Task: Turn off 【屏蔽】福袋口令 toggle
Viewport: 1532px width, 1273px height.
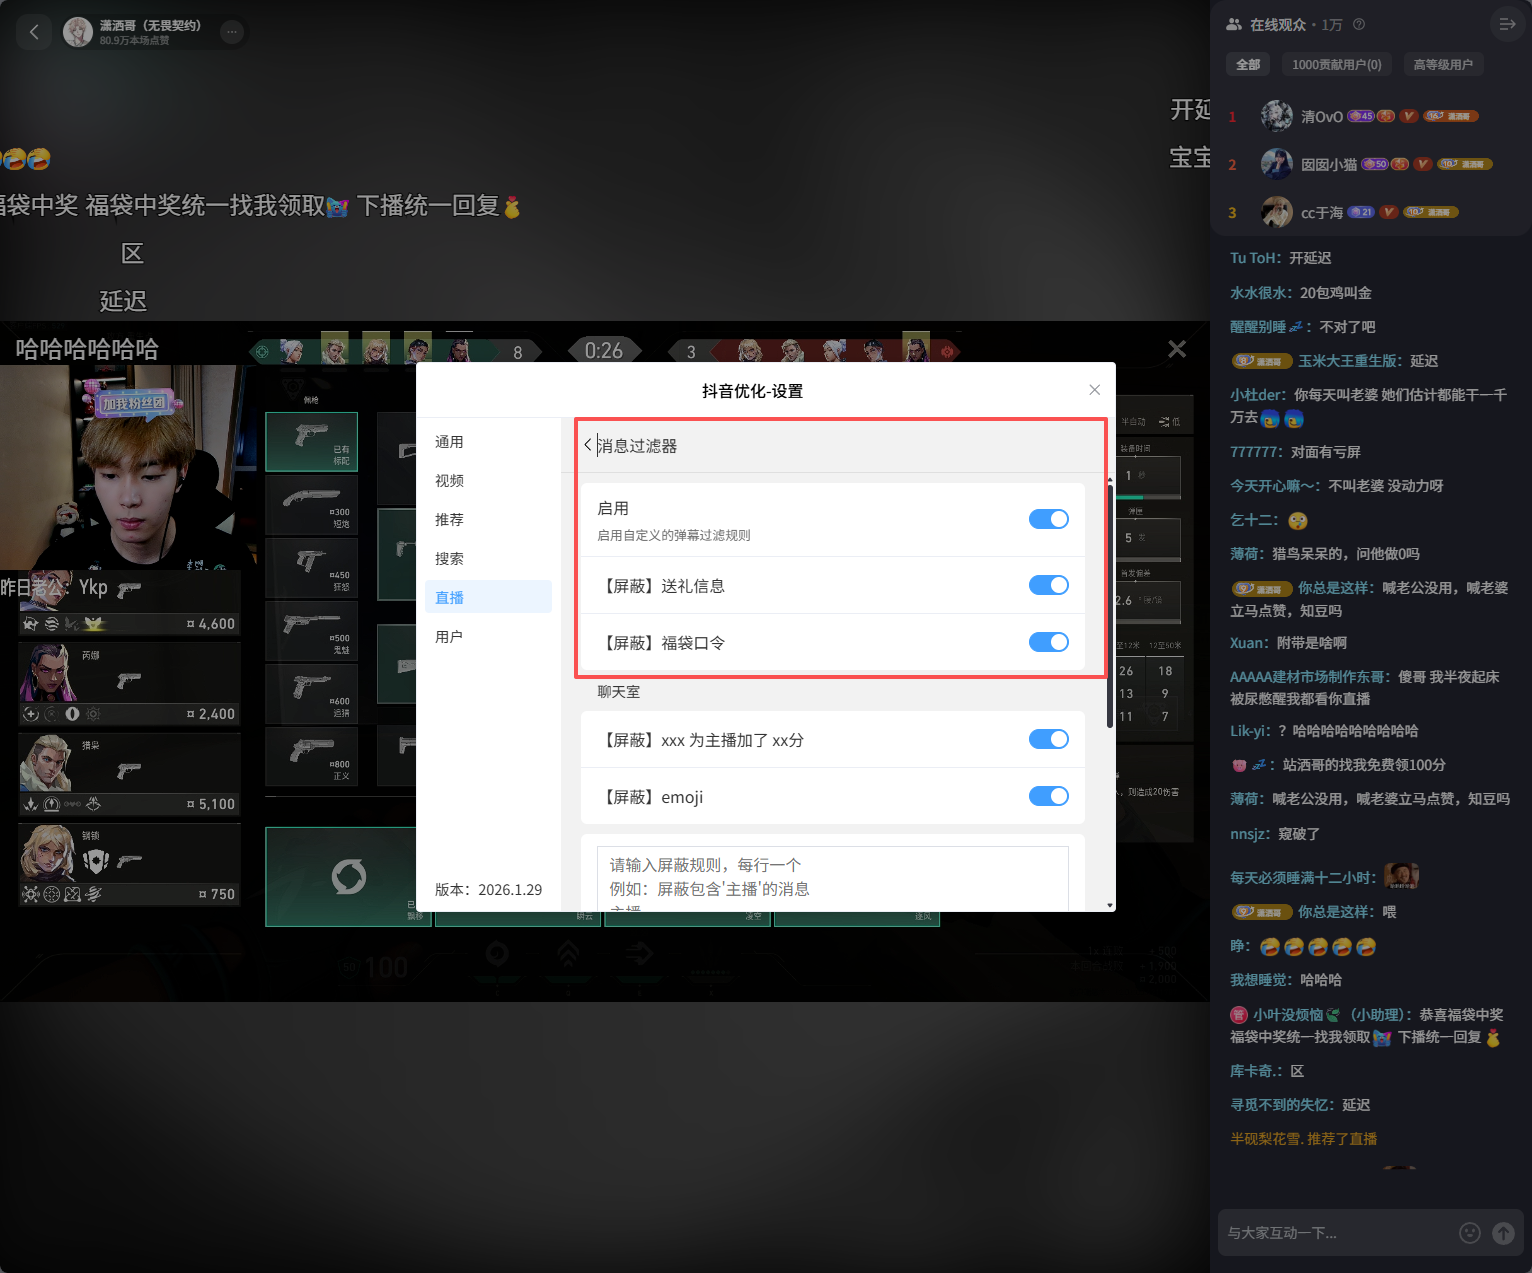Action: click(x=1048, y=642)
